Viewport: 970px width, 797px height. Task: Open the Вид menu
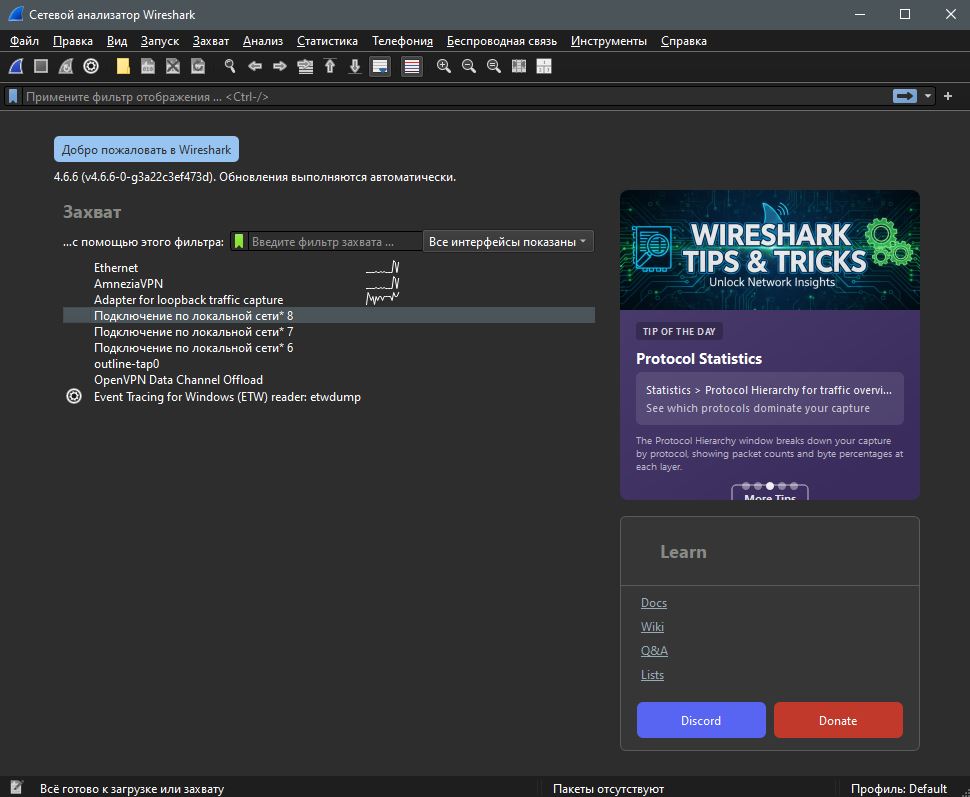(x=117, y=41)
